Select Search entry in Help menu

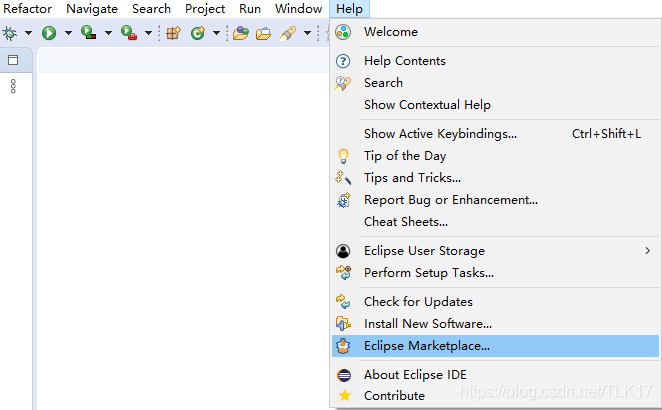pos(495,83)
